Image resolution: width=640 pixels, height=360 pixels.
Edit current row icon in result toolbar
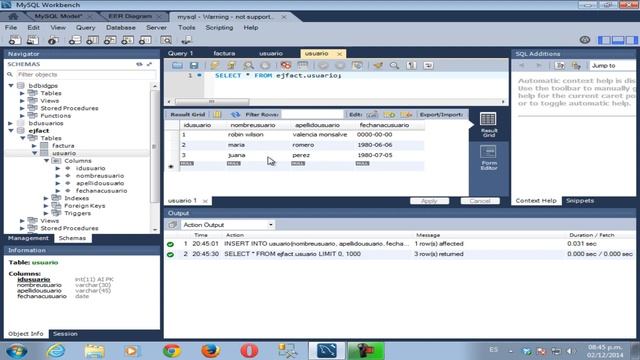point(372,115)
